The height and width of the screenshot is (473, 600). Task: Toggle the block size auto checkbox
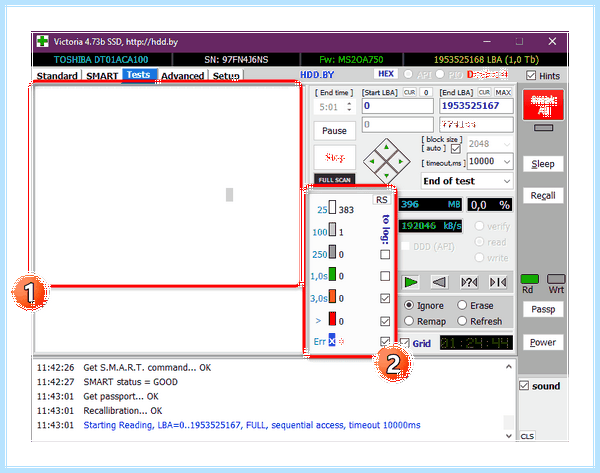coord(455,148)
